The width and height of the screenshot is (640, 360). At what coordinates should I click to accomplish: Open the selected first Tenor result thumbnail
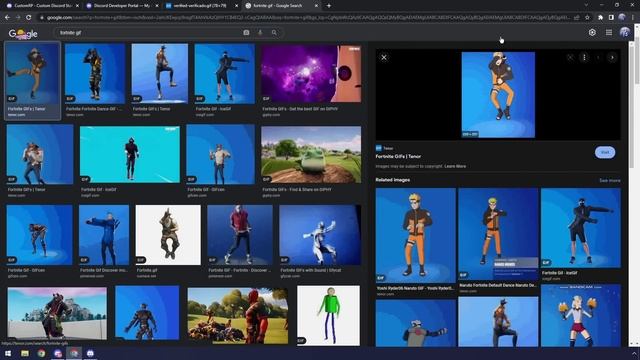click(x=33, y=74)
